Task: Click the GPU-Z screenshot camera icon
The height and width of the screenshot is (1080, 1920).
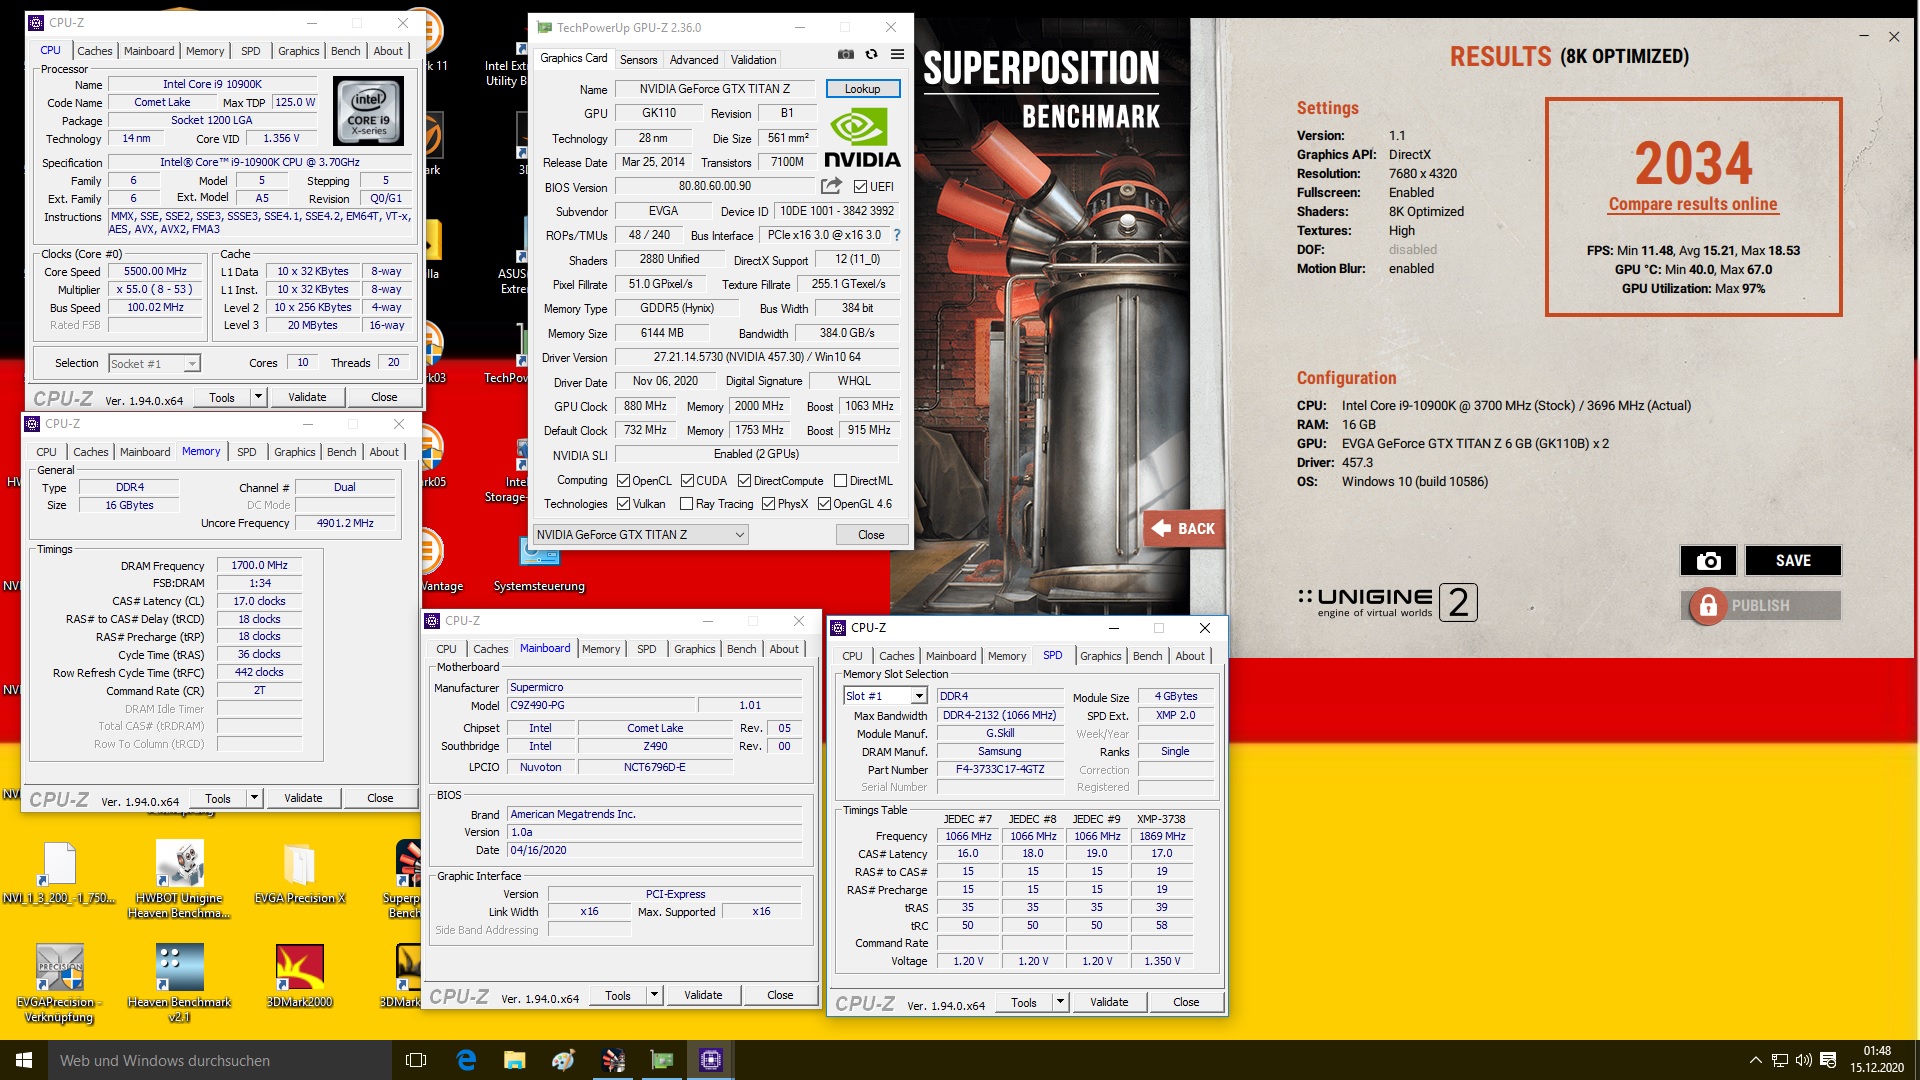Action: point(845,54)
